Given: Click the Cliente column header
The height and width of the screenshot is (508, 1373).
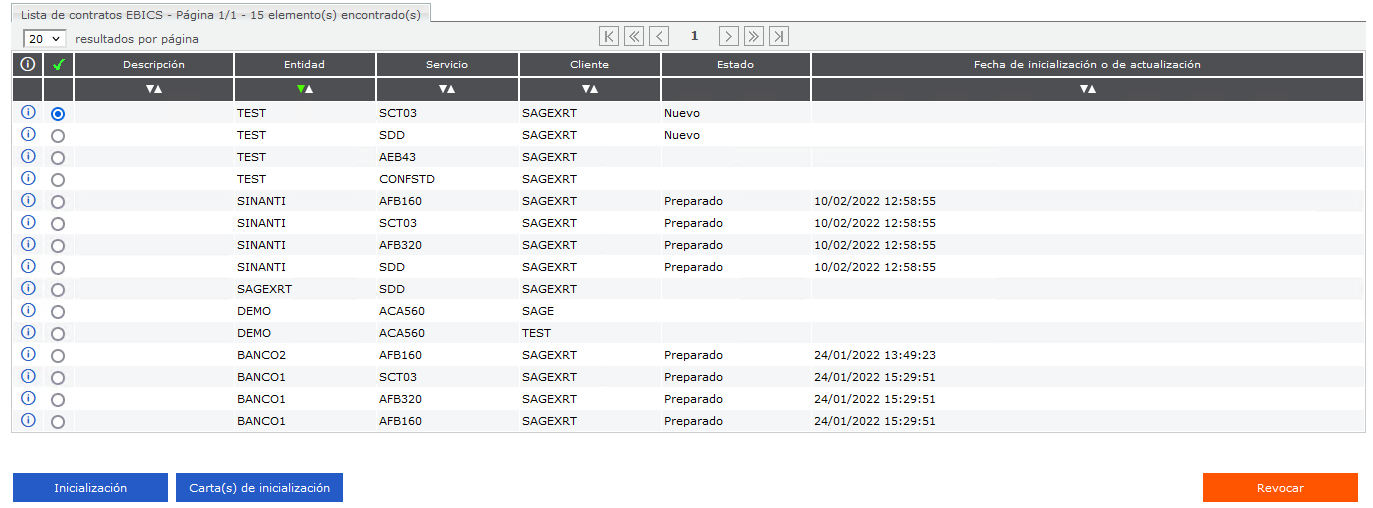Looking at the screenshot, I should click(x=590, y=65).
